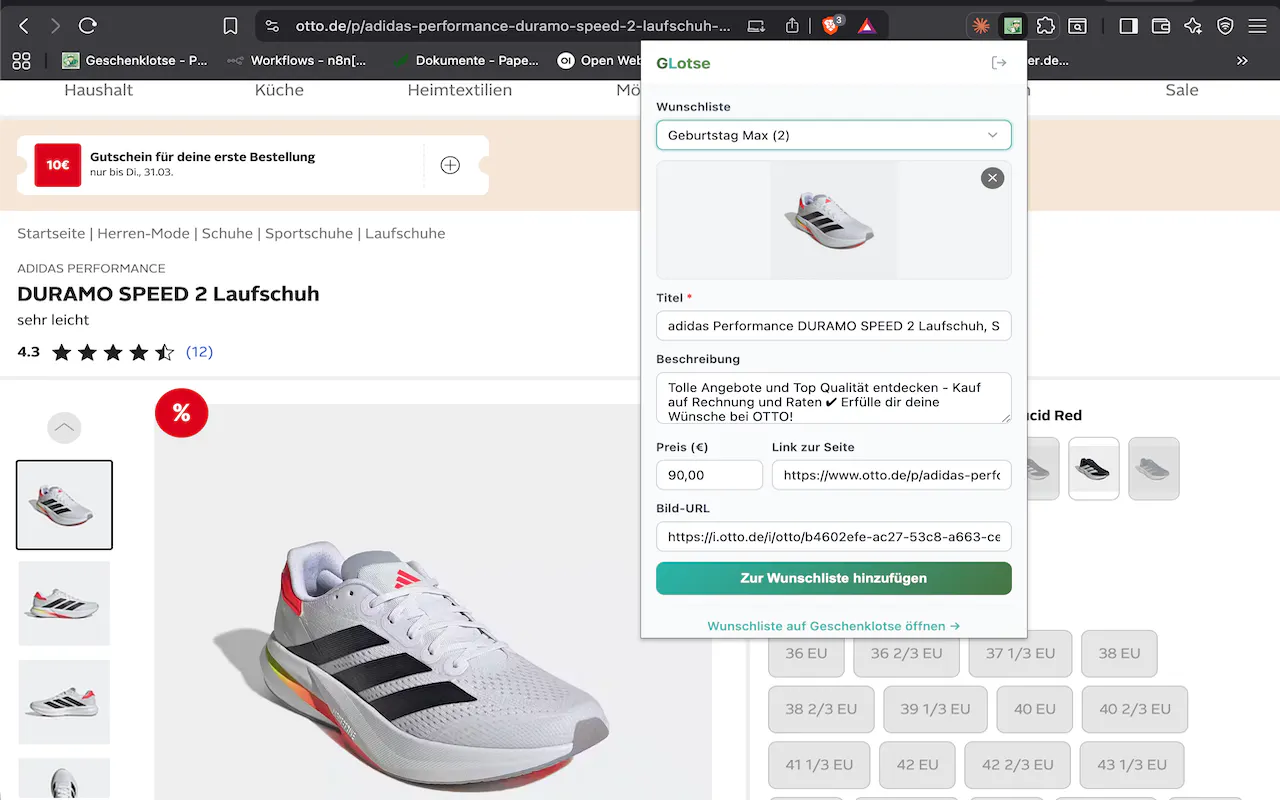Viewport: 1280px width, 800px height.
Task: Remove the product image with X icon
Action: pos(992,178)
